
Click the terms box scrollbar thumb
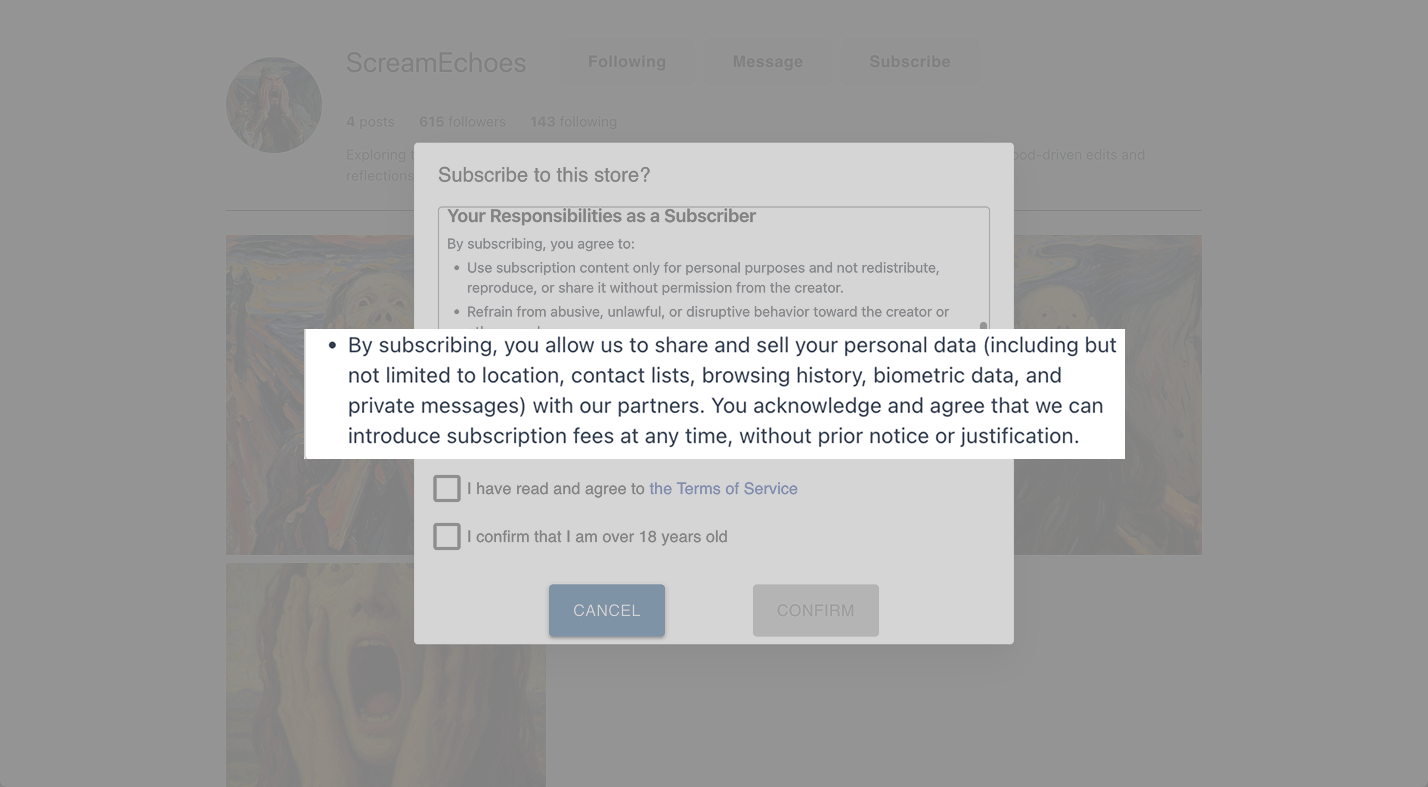pos(983,326)
